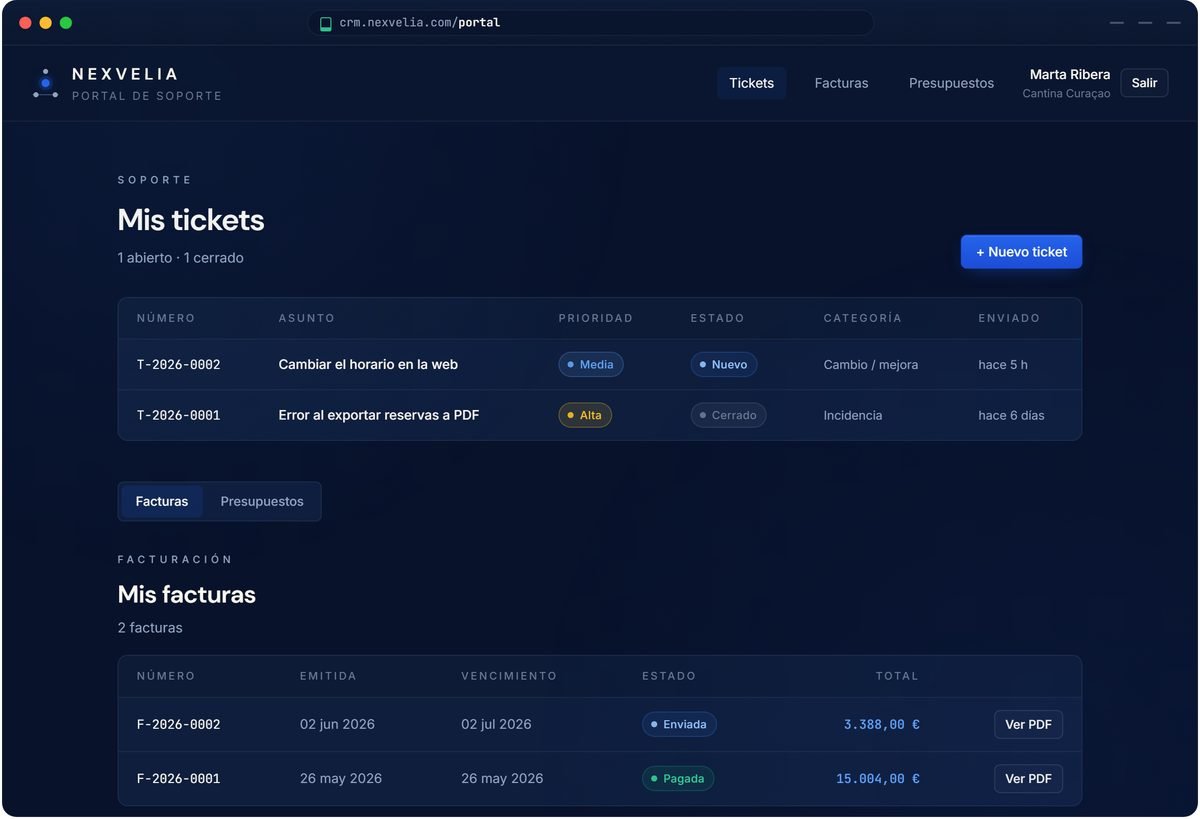The image size is (1200, 819).
Task: Click the Enviada invoice status badge
Action: pyautogui.click(x=679, y=724)
